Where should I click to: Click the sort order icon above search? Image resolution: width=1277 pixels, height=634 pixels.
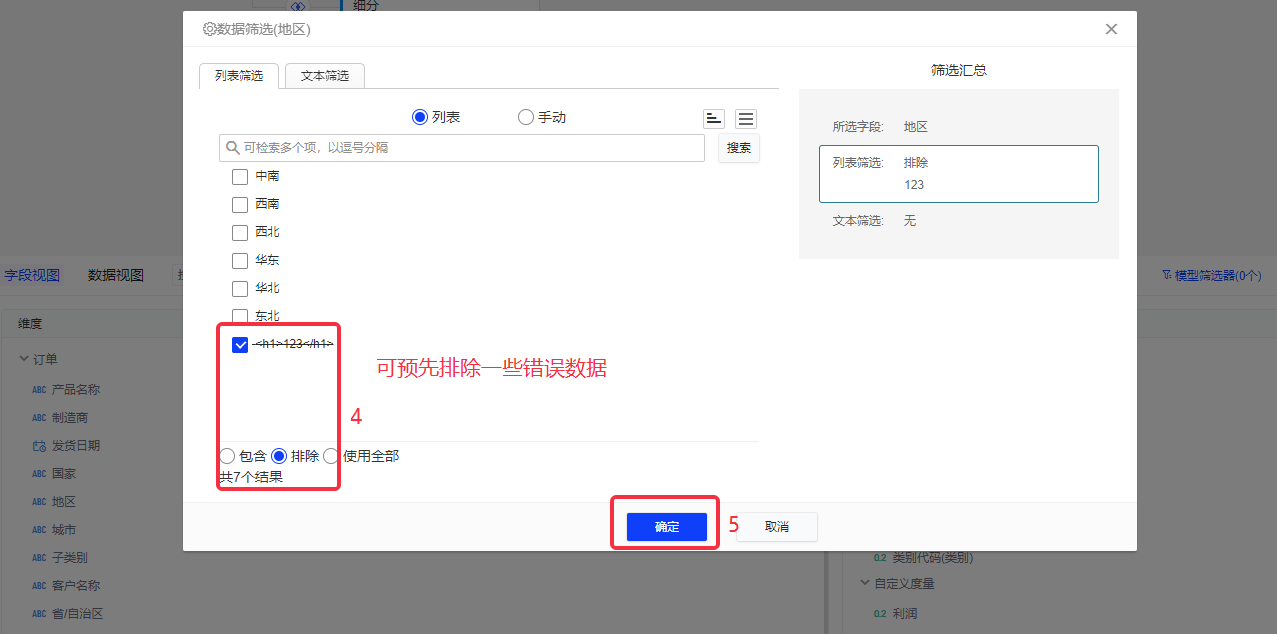713,119
